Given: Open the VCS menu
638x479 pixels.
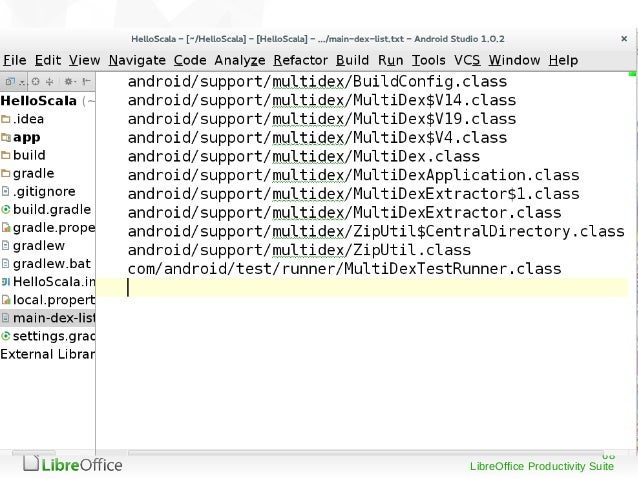Looking at the screenshot, I should point(467,60).
